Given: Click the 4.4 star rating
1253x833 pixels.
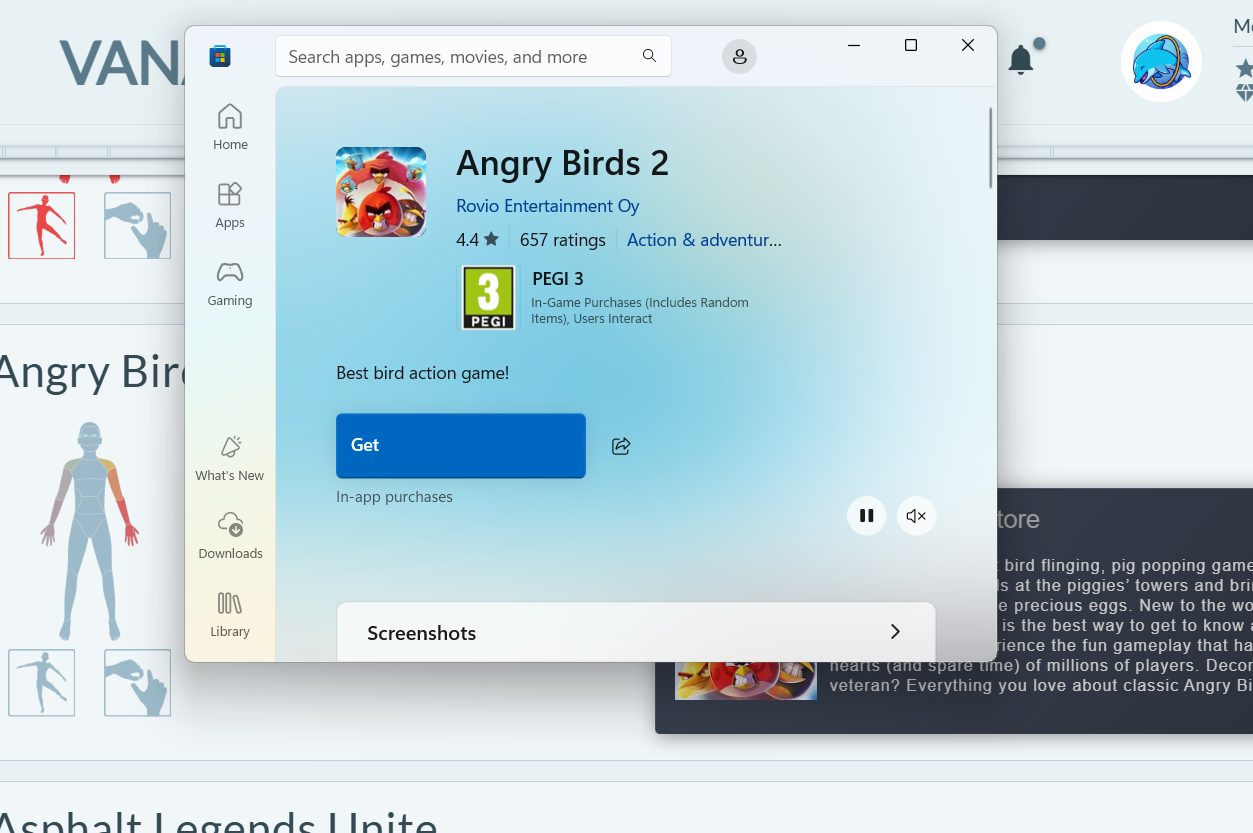Looking at the screenshot, I should point(477,240).
